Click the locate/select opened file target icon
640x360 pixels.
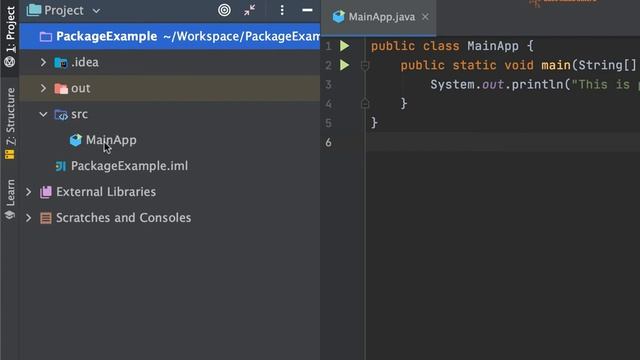tap(224, 10)
